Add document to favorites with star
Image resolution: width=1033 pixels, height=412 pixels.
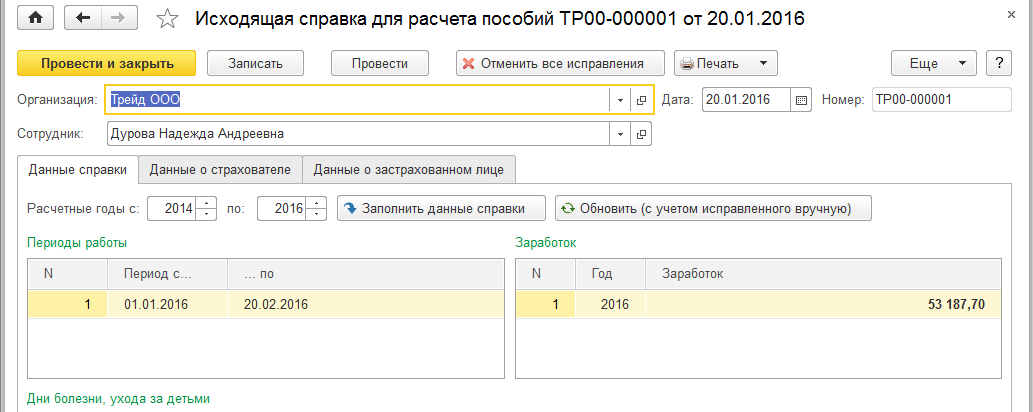168,19
